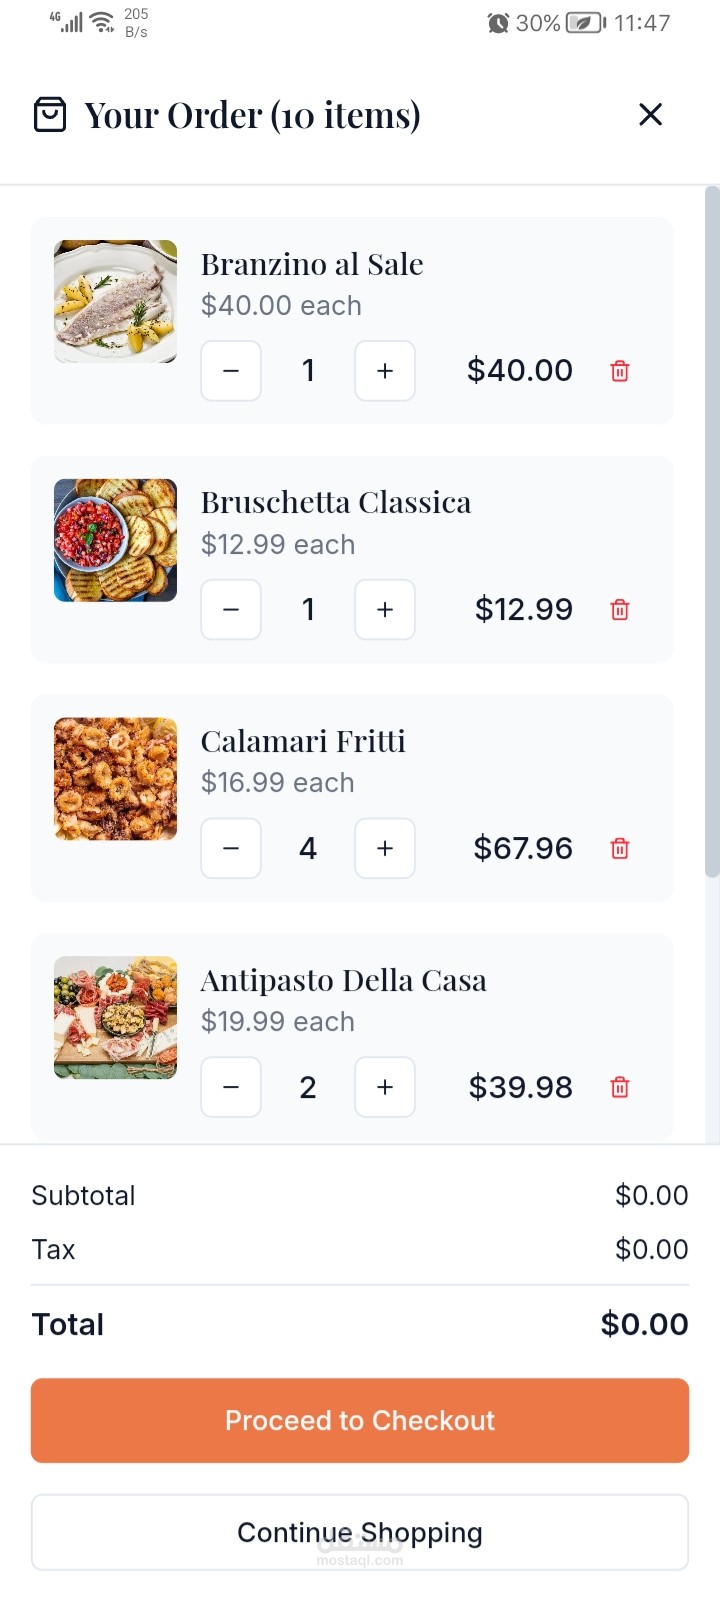
Task: Close the Your Order panel
Action: point(651,115)
